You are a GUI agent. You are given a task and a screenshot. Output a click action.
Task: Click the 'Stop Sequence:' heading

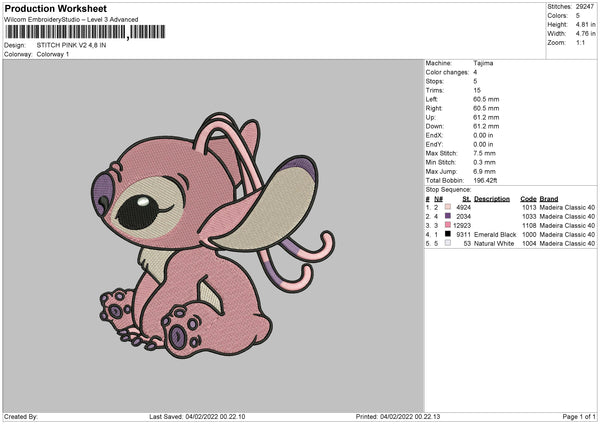(x=448, y=190)
